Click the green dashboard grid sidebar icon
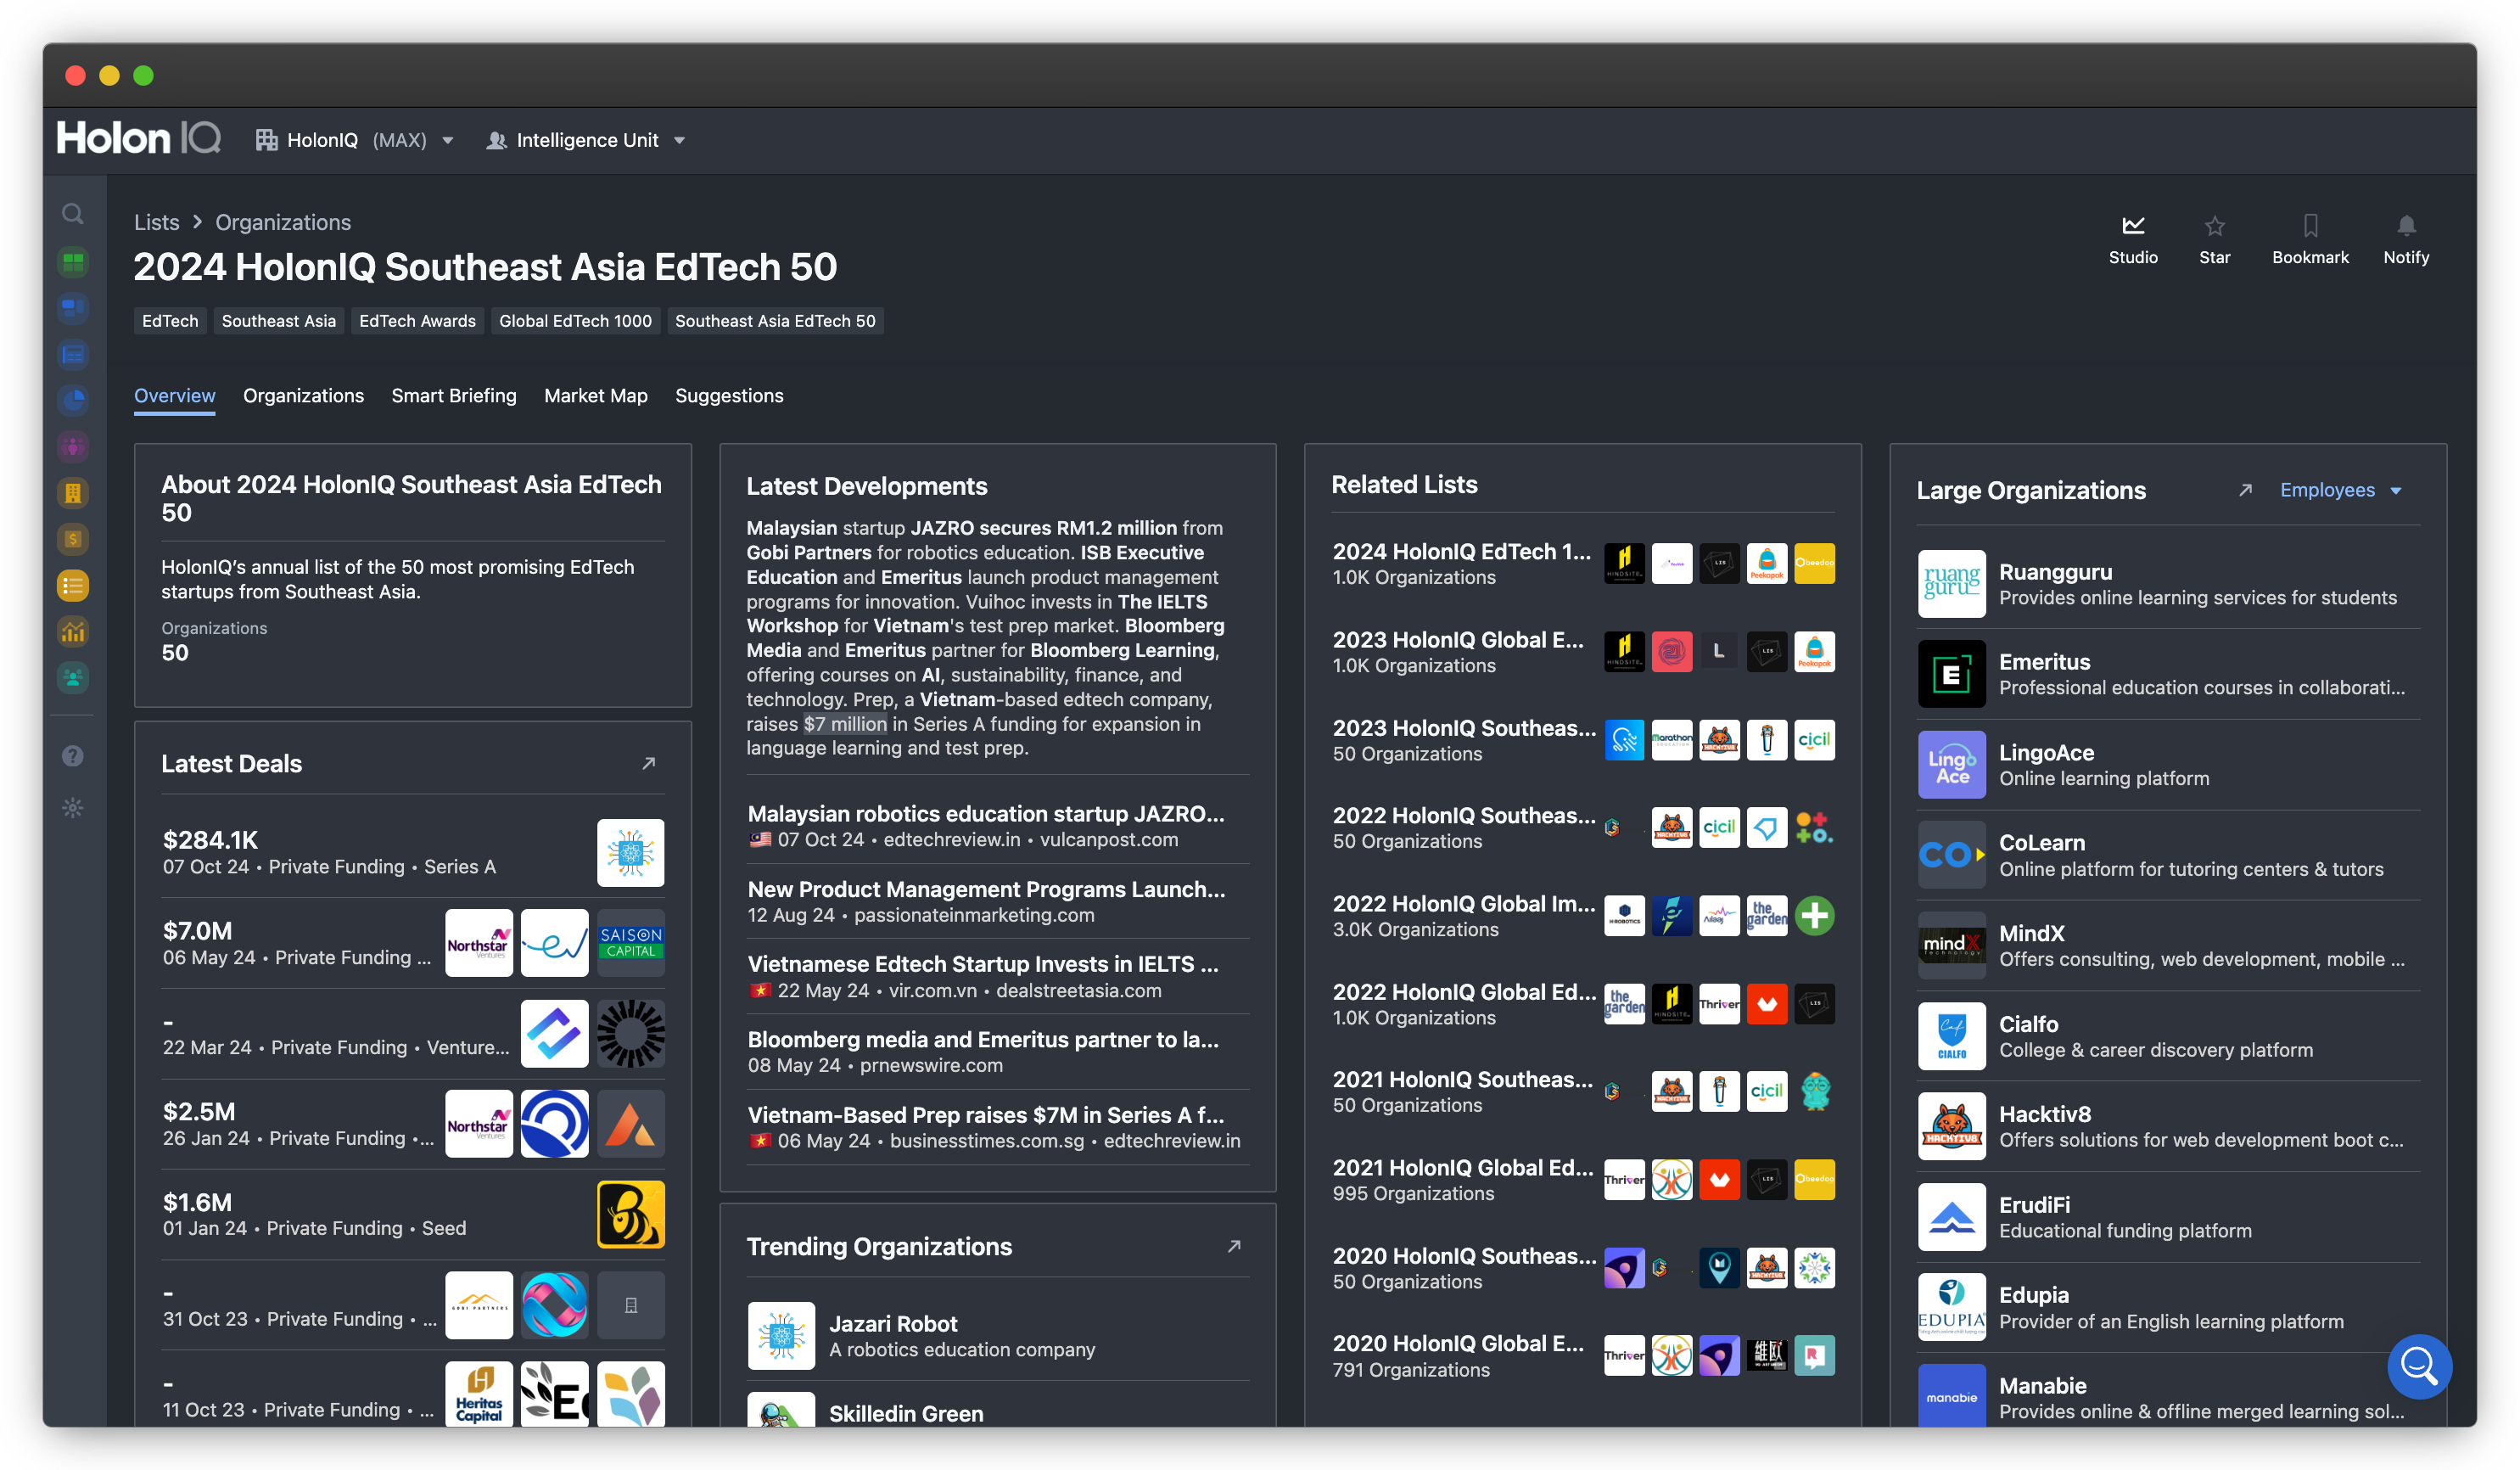 [73, 262]
